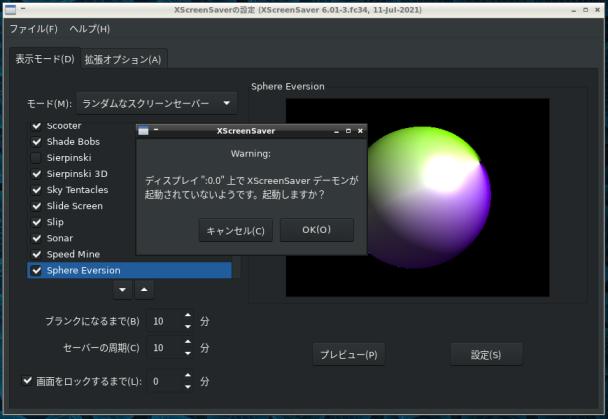Viewport: 608px width, 419px height.
Task: Uncheck the Shade Bobs checkbox
Action: [x=36, y=141]
